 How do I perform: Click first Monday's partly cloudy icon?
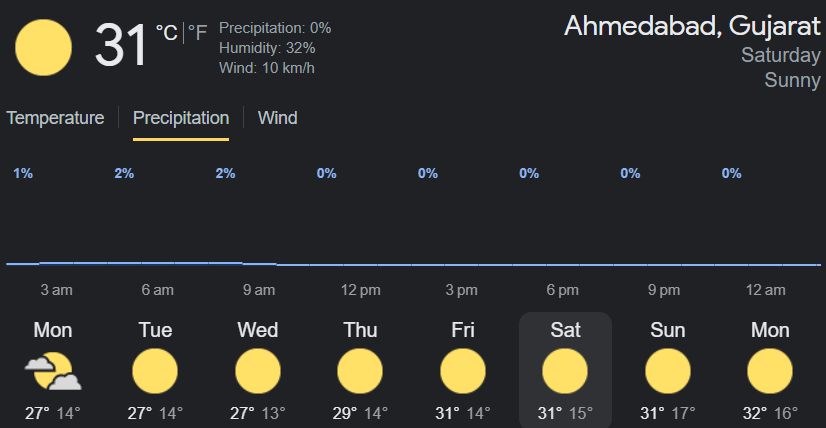point(53,372)
